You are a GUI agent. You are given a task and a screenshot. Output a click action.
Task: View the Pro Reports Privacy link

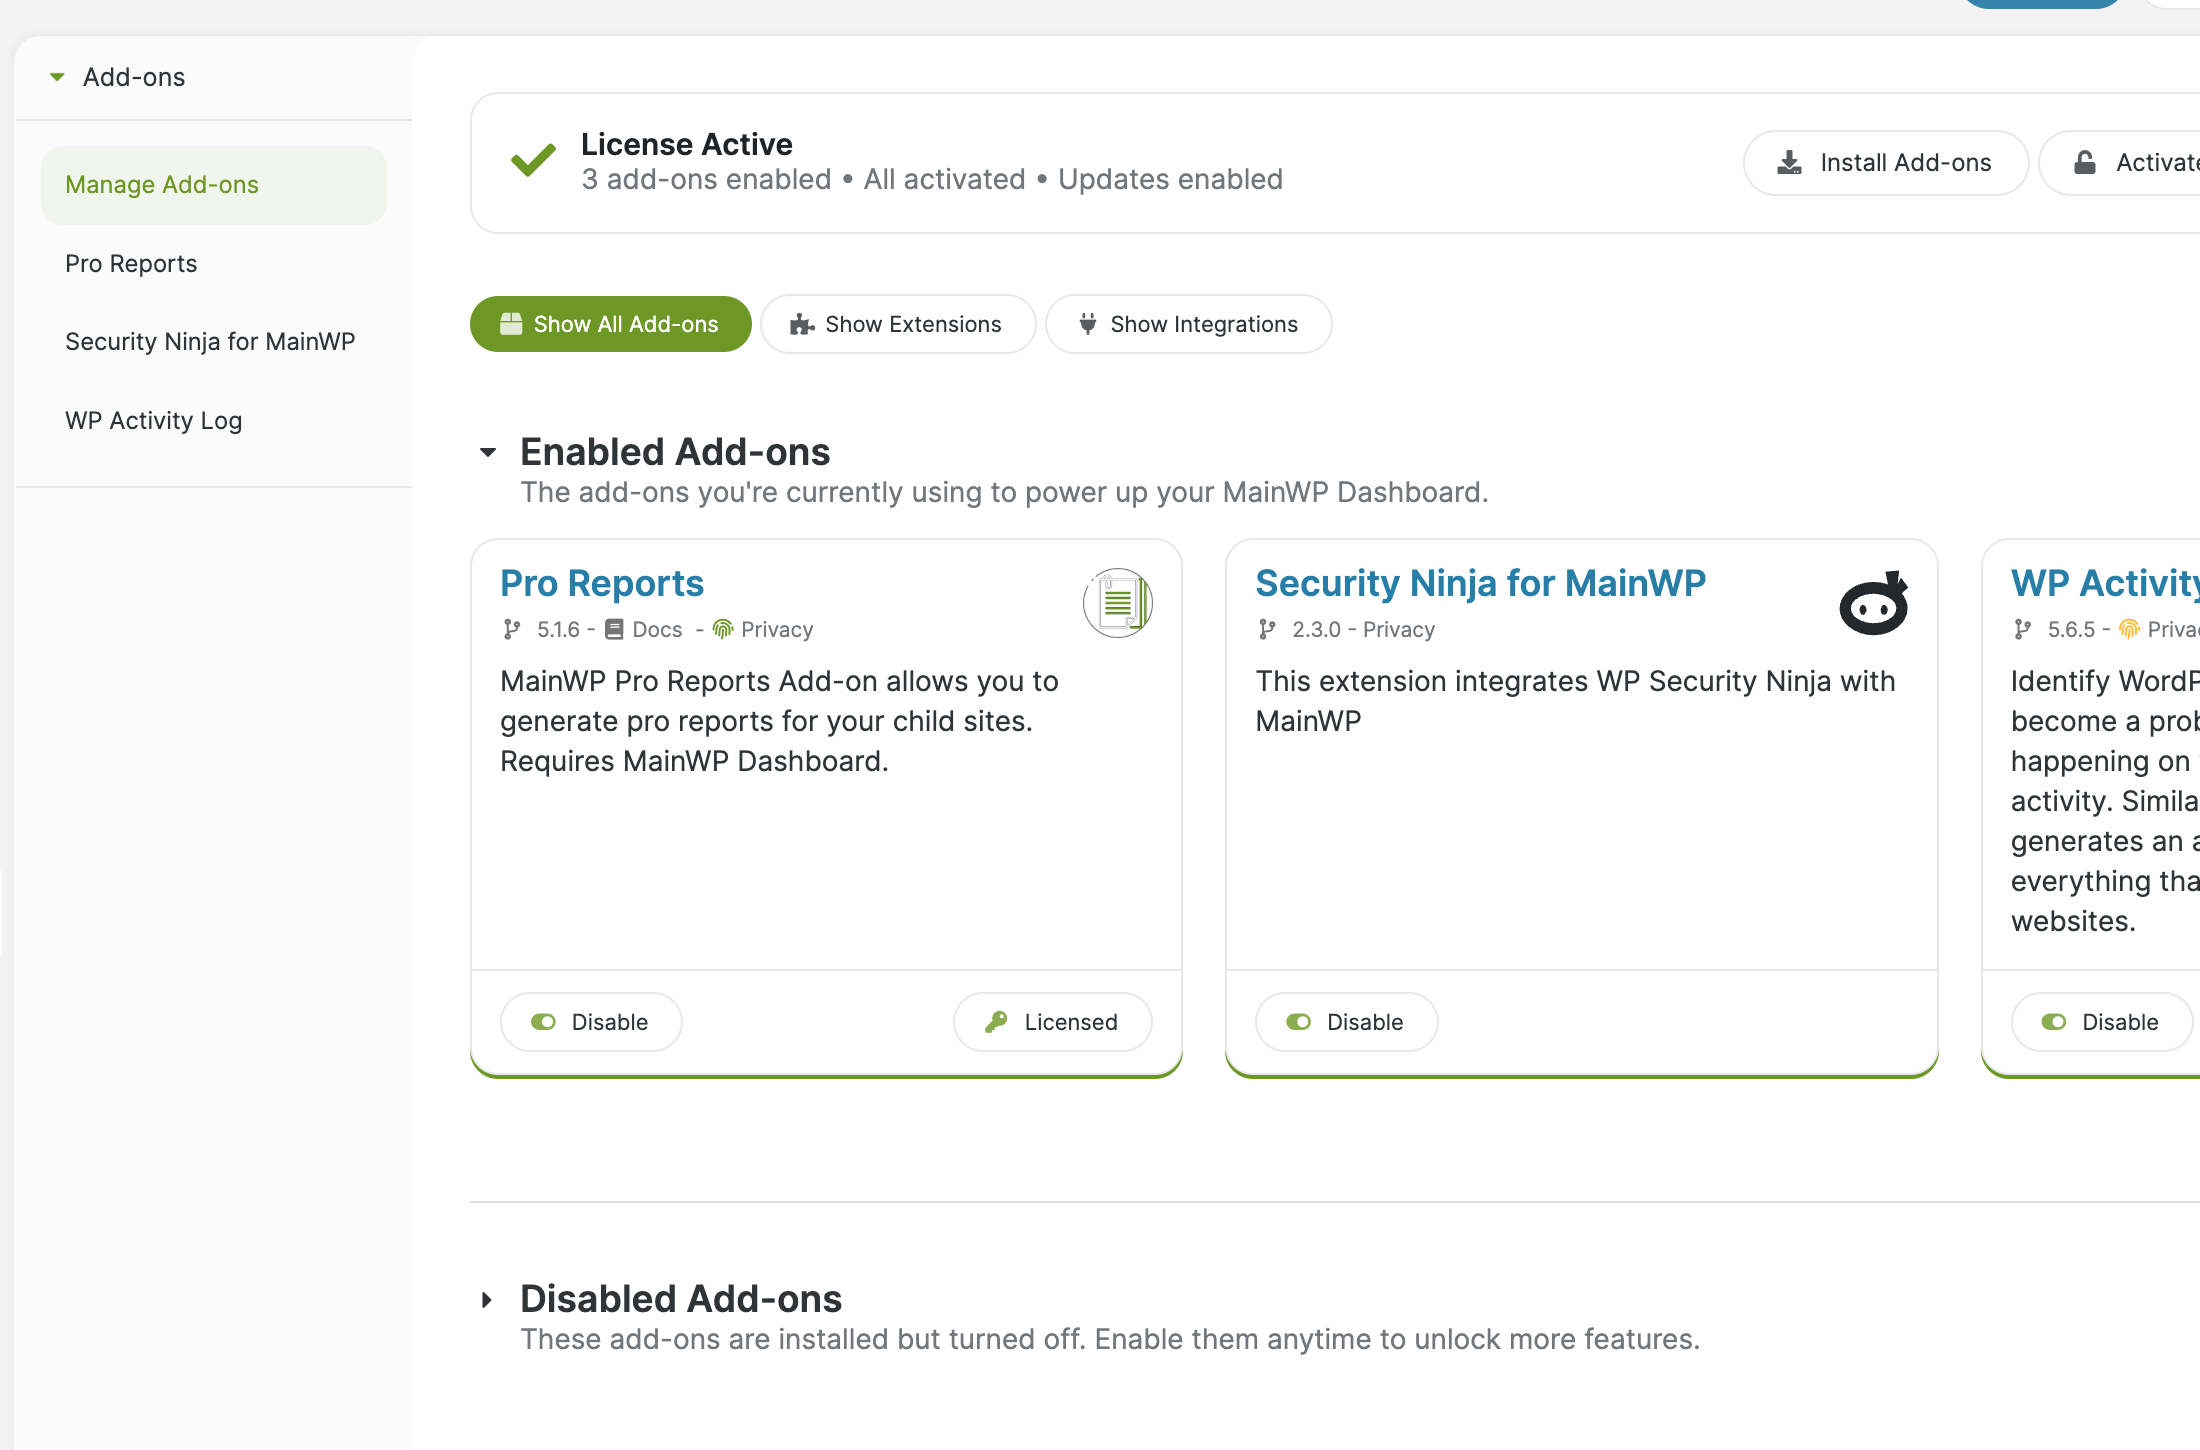click(777, 630)
